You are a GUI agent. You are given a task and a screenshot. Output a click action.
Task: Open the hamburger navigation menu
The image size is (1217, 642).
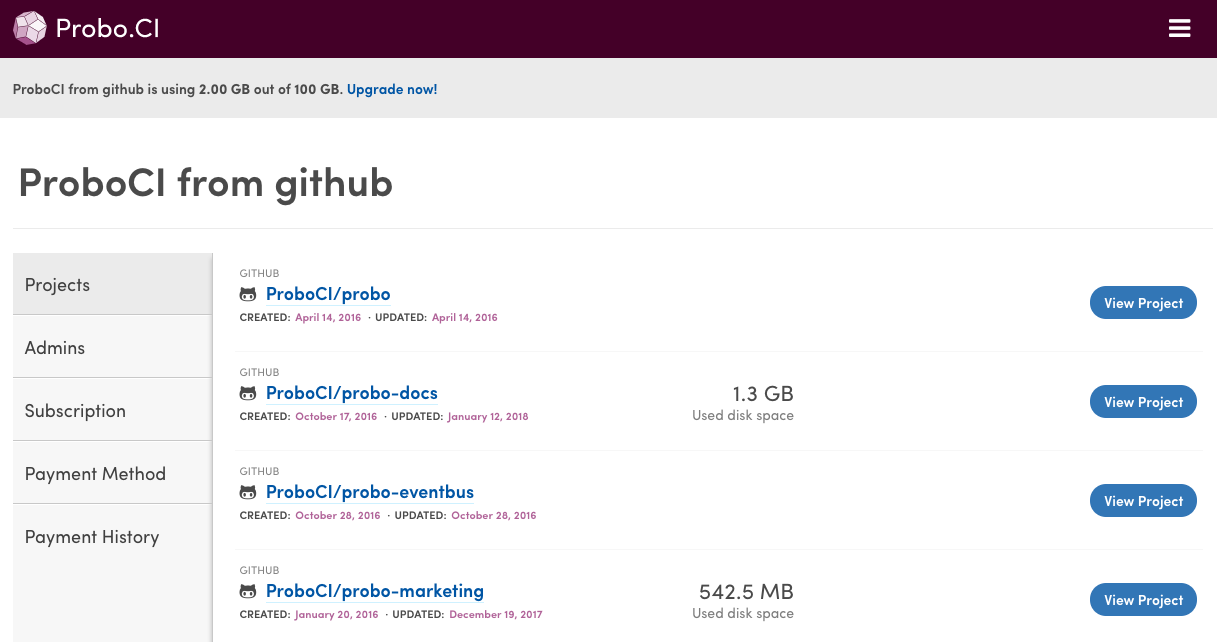tap(1180, 28)
